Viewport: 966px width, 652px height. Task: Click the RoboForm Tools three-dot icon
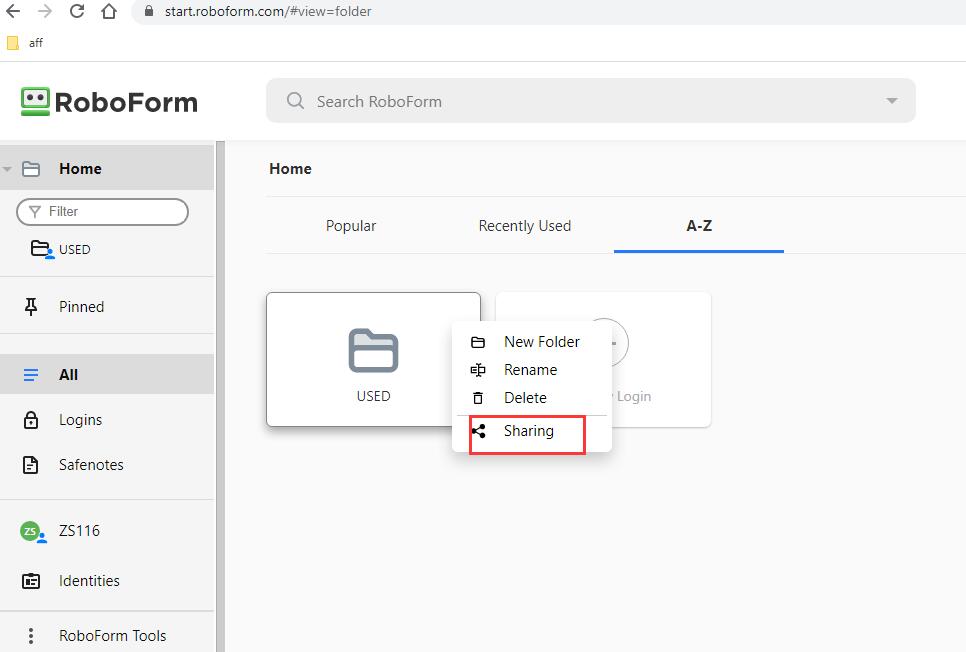point(31,636)
